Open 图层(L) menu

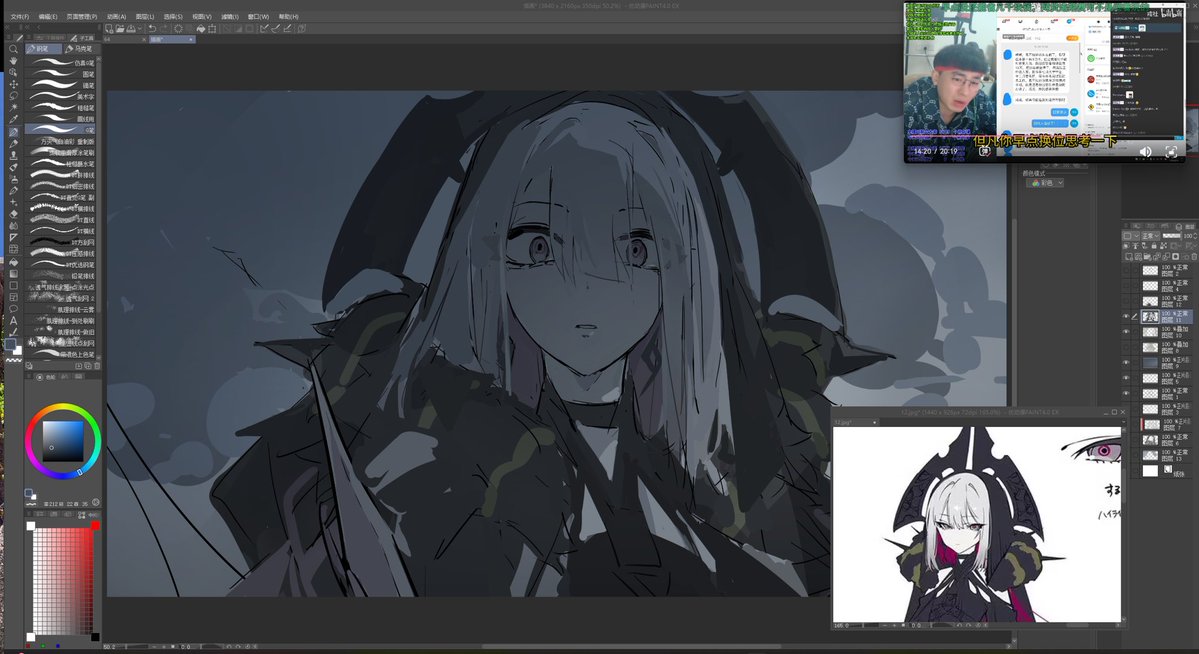[145, 16]
